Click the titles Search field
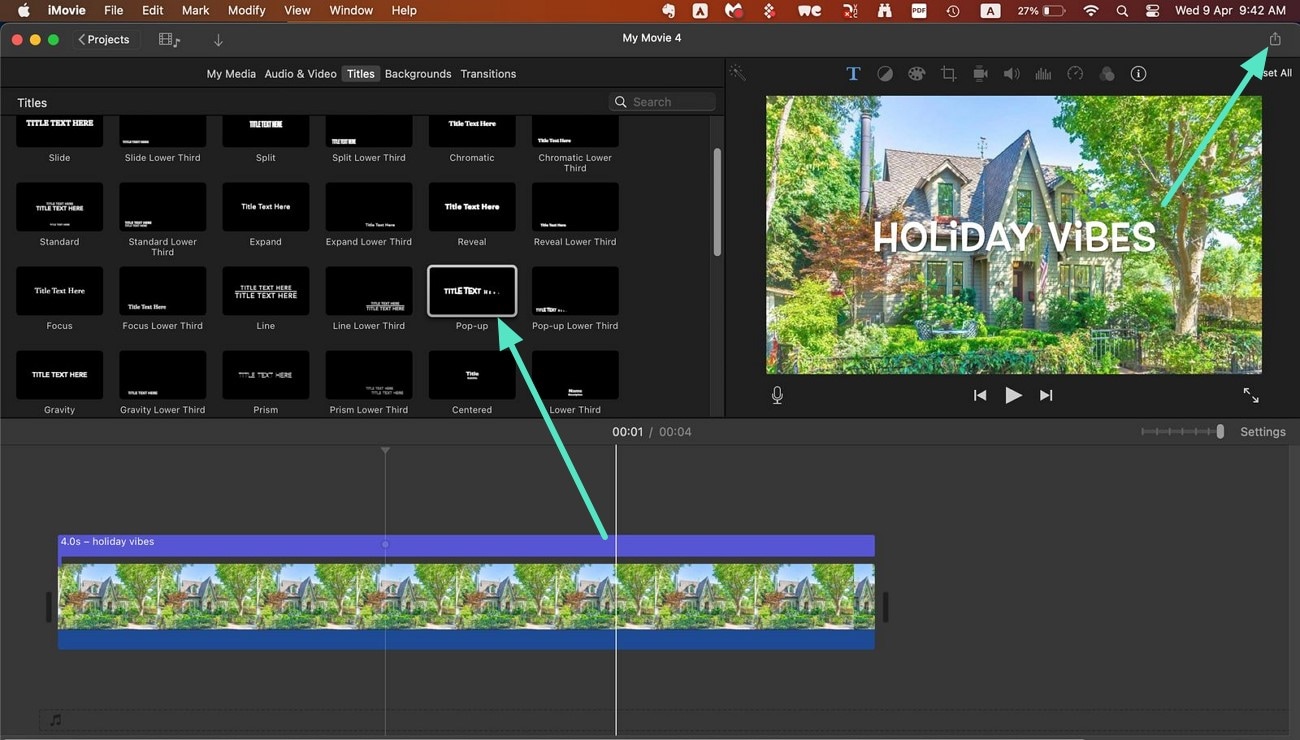Viewport: 1300px width, 740px height. (662, 102)
